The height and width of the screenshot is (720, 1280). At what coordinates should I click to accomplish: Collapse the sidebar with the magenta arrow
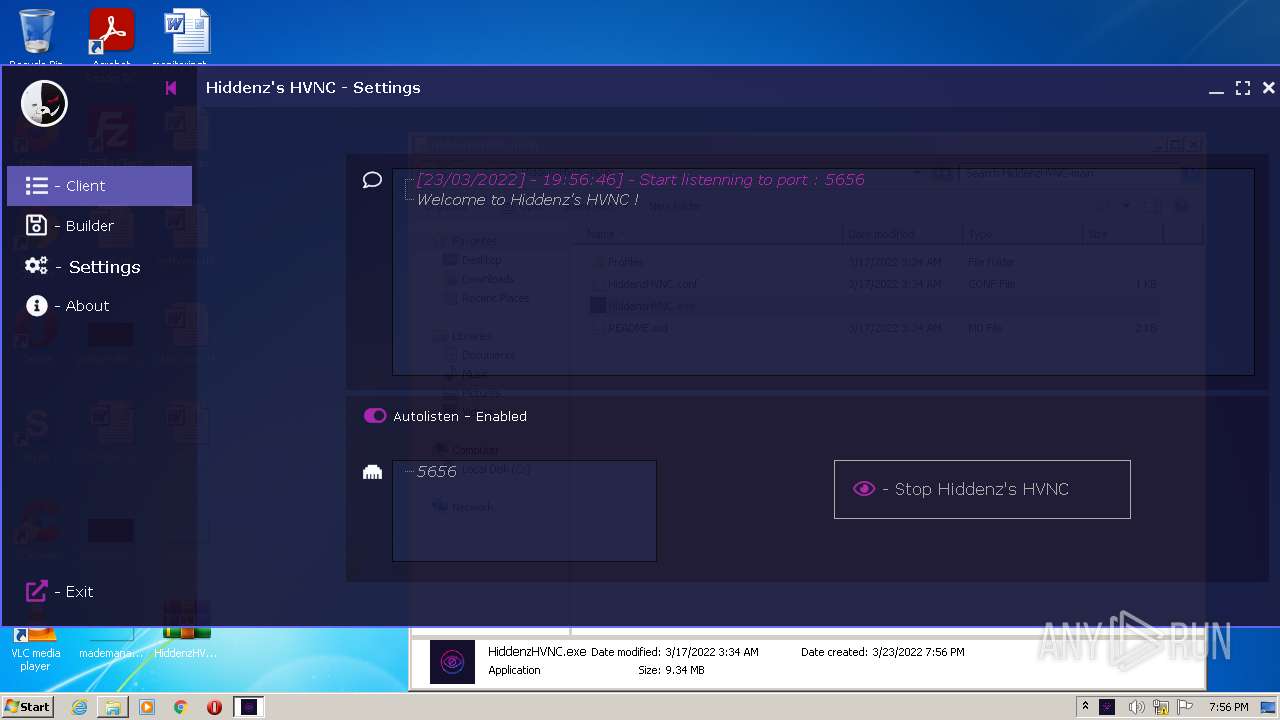point(171,88)
